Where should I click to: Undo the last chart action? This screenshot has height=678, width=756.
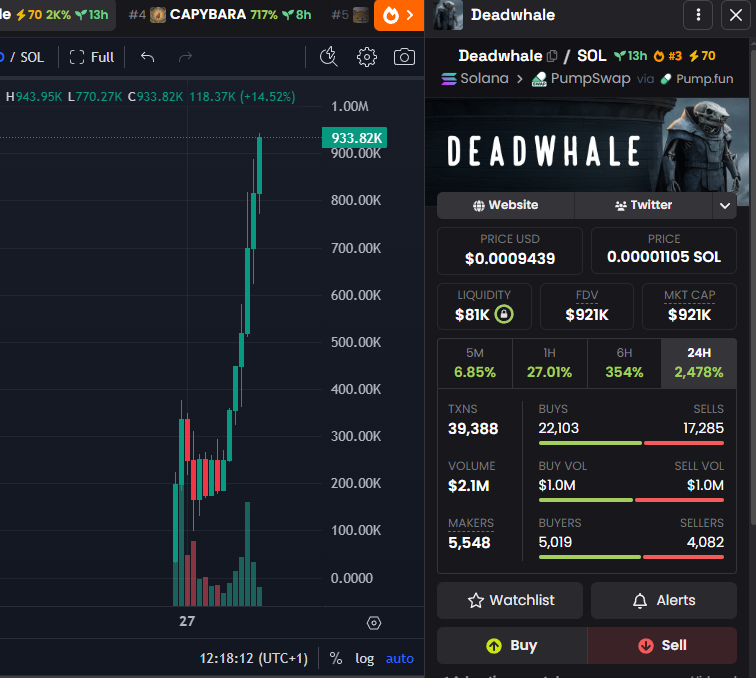point(148,57)
